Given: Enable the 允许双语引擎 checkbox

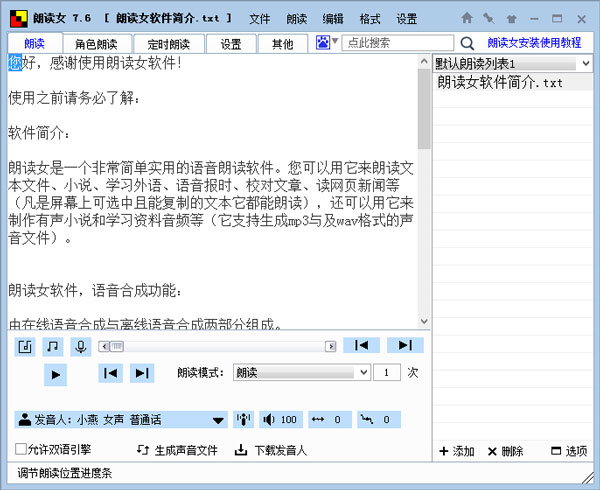Looking at the screenshot, I should tap(21, 450).
